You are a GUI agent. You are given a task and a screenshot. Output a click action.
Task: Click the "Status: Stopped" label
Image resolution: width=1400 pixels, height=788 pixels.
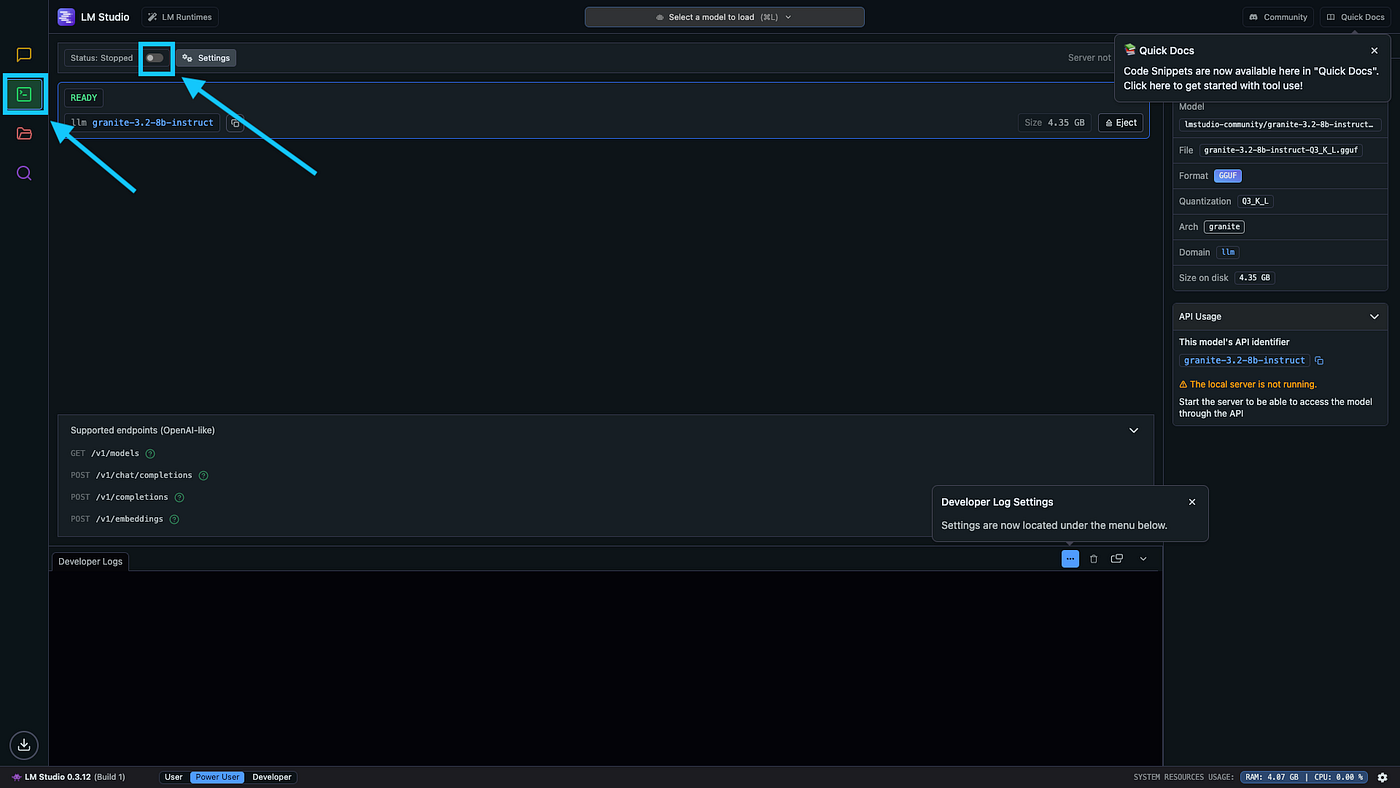tap(102, 58)
